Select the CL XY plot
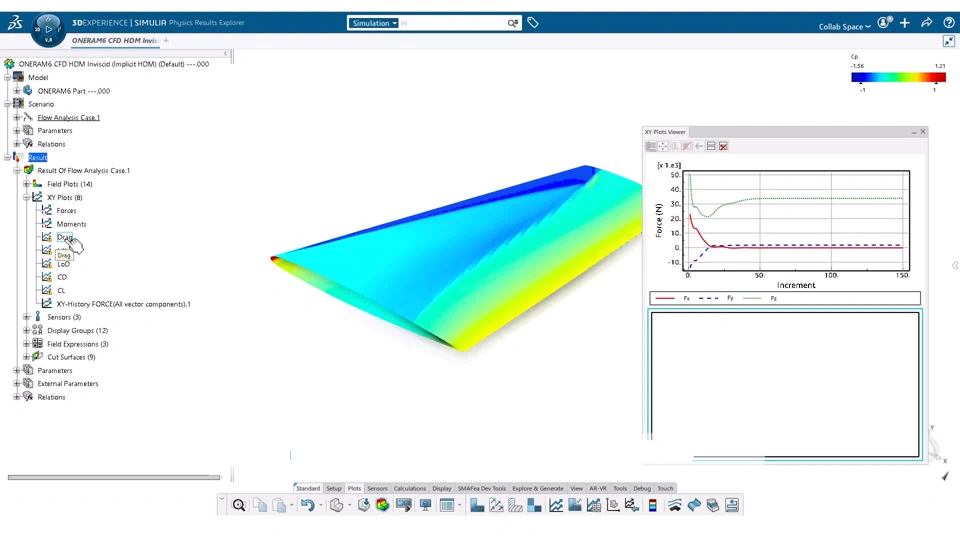 coord(61,291)
